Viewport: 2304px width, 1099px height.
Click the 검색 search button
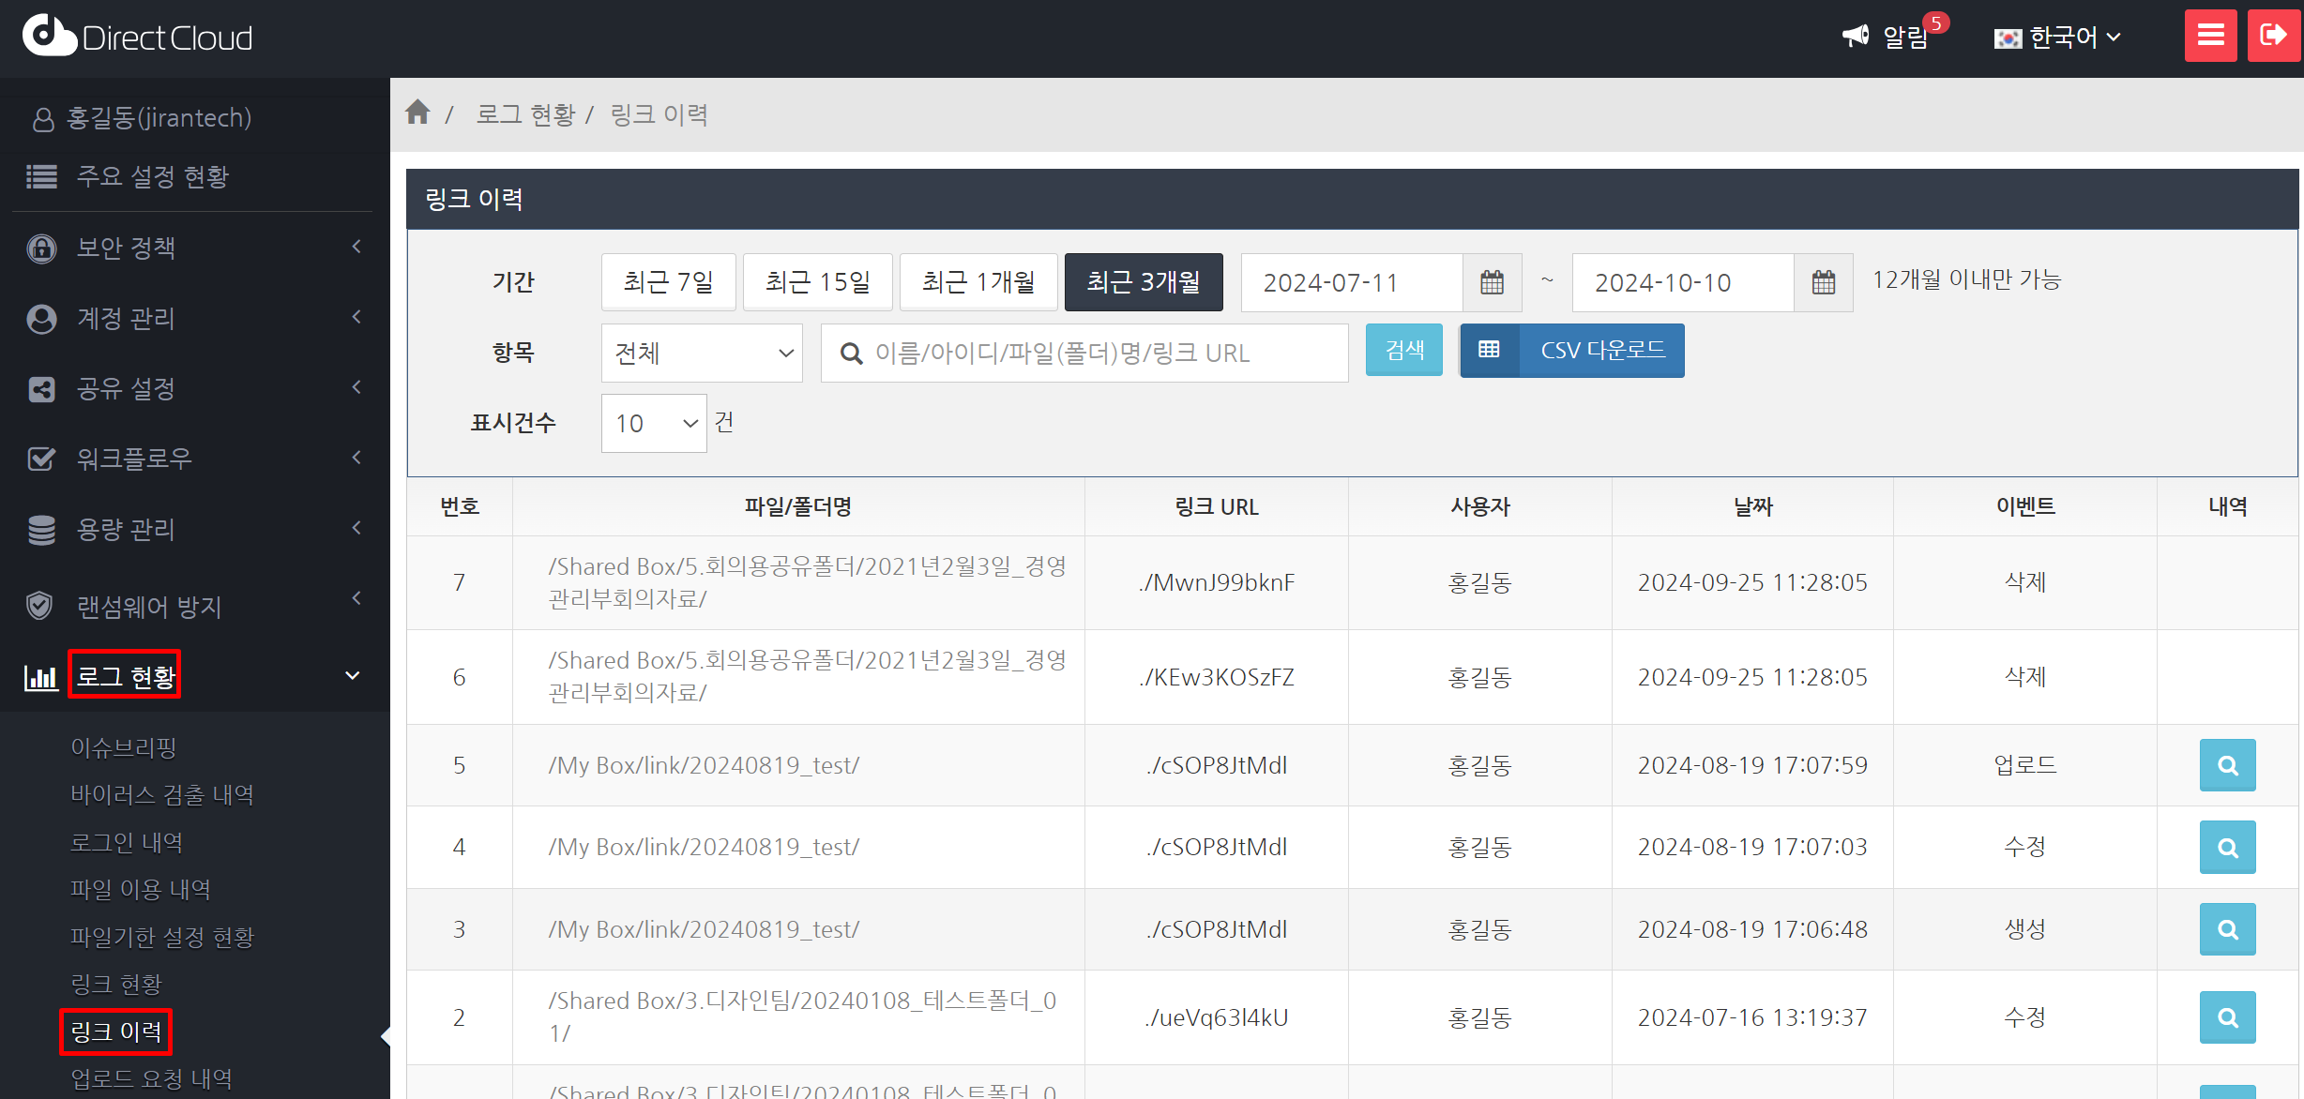(1403, 350)
